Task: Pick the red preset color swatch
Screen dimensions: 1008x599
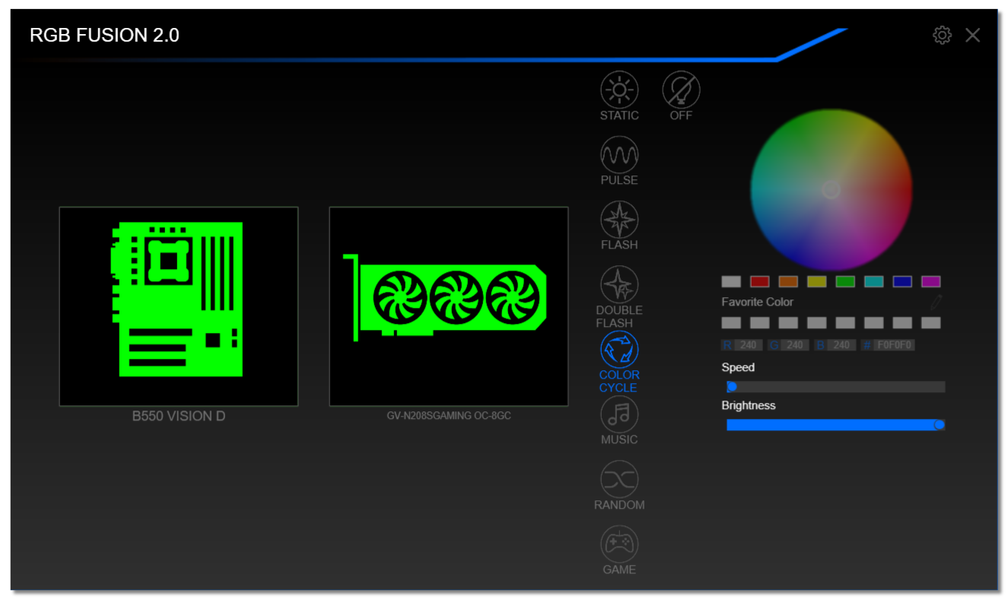Action: 760,282
